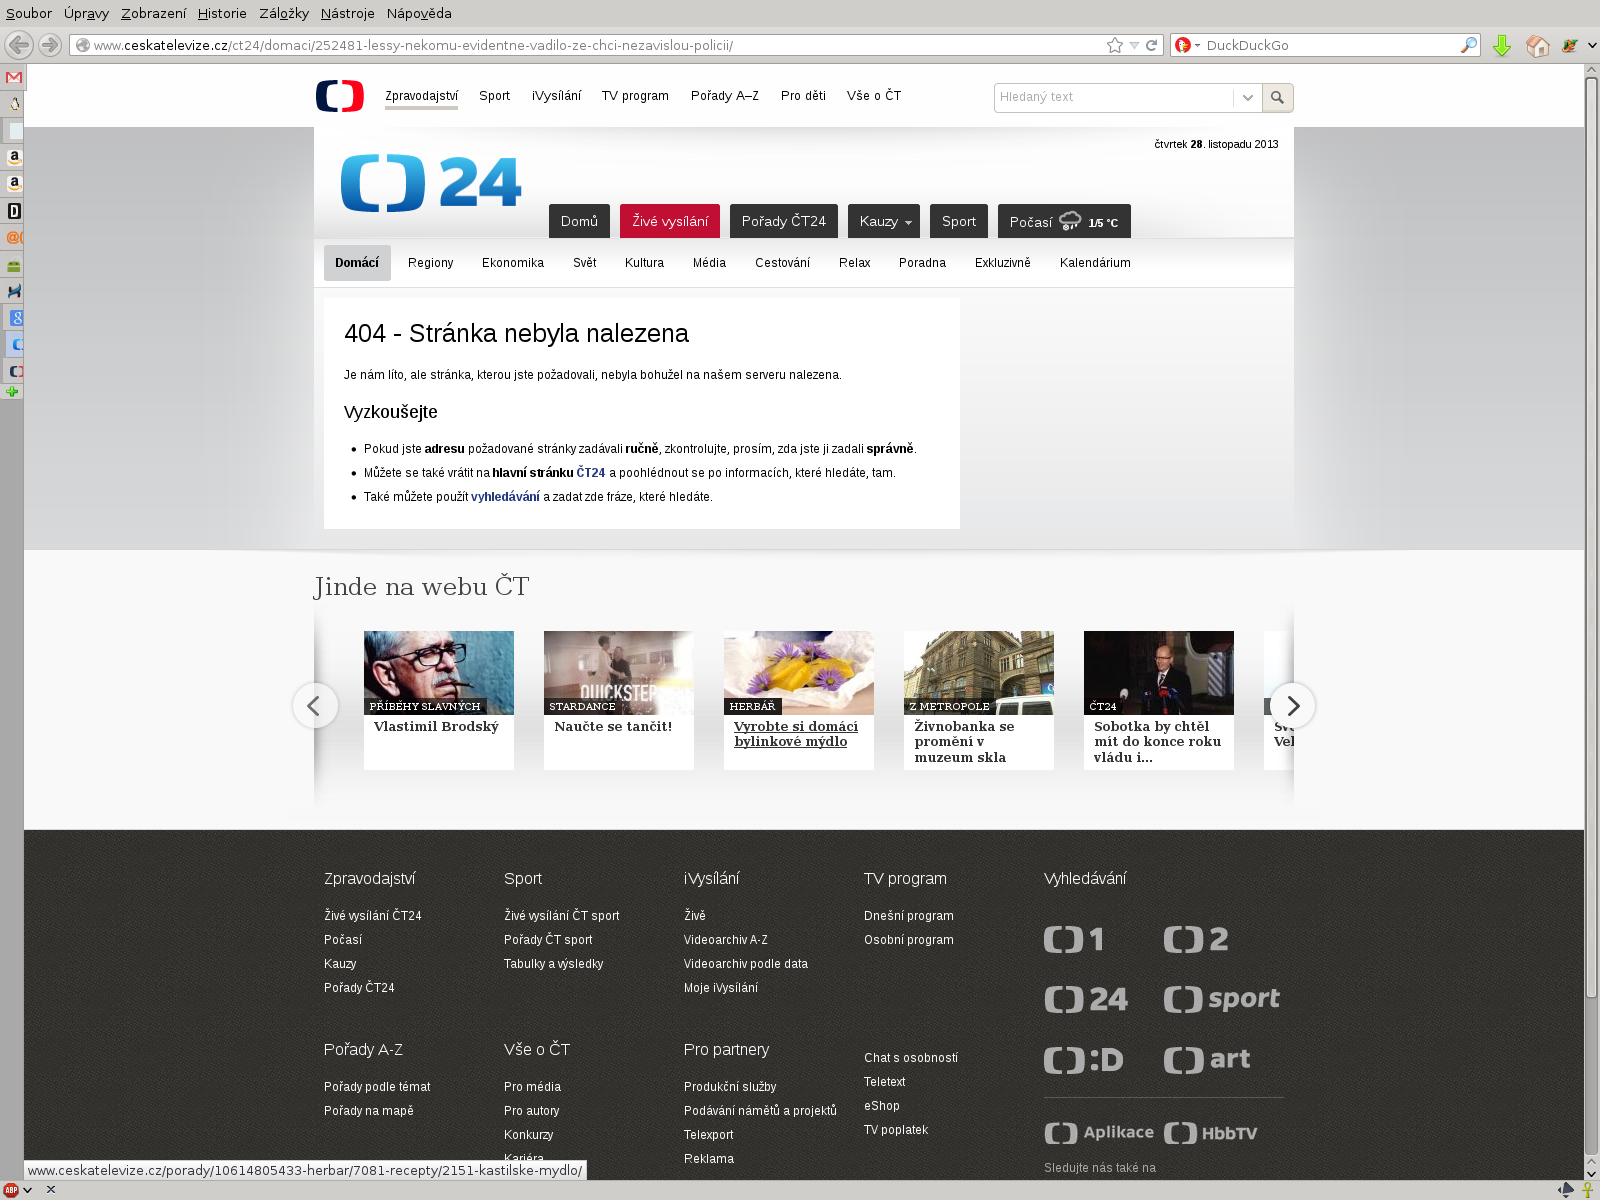The width and height of the screenshot is (1600, 1200).
Task: Click the carousel next arrow
Action: [x=1292, y=706]
